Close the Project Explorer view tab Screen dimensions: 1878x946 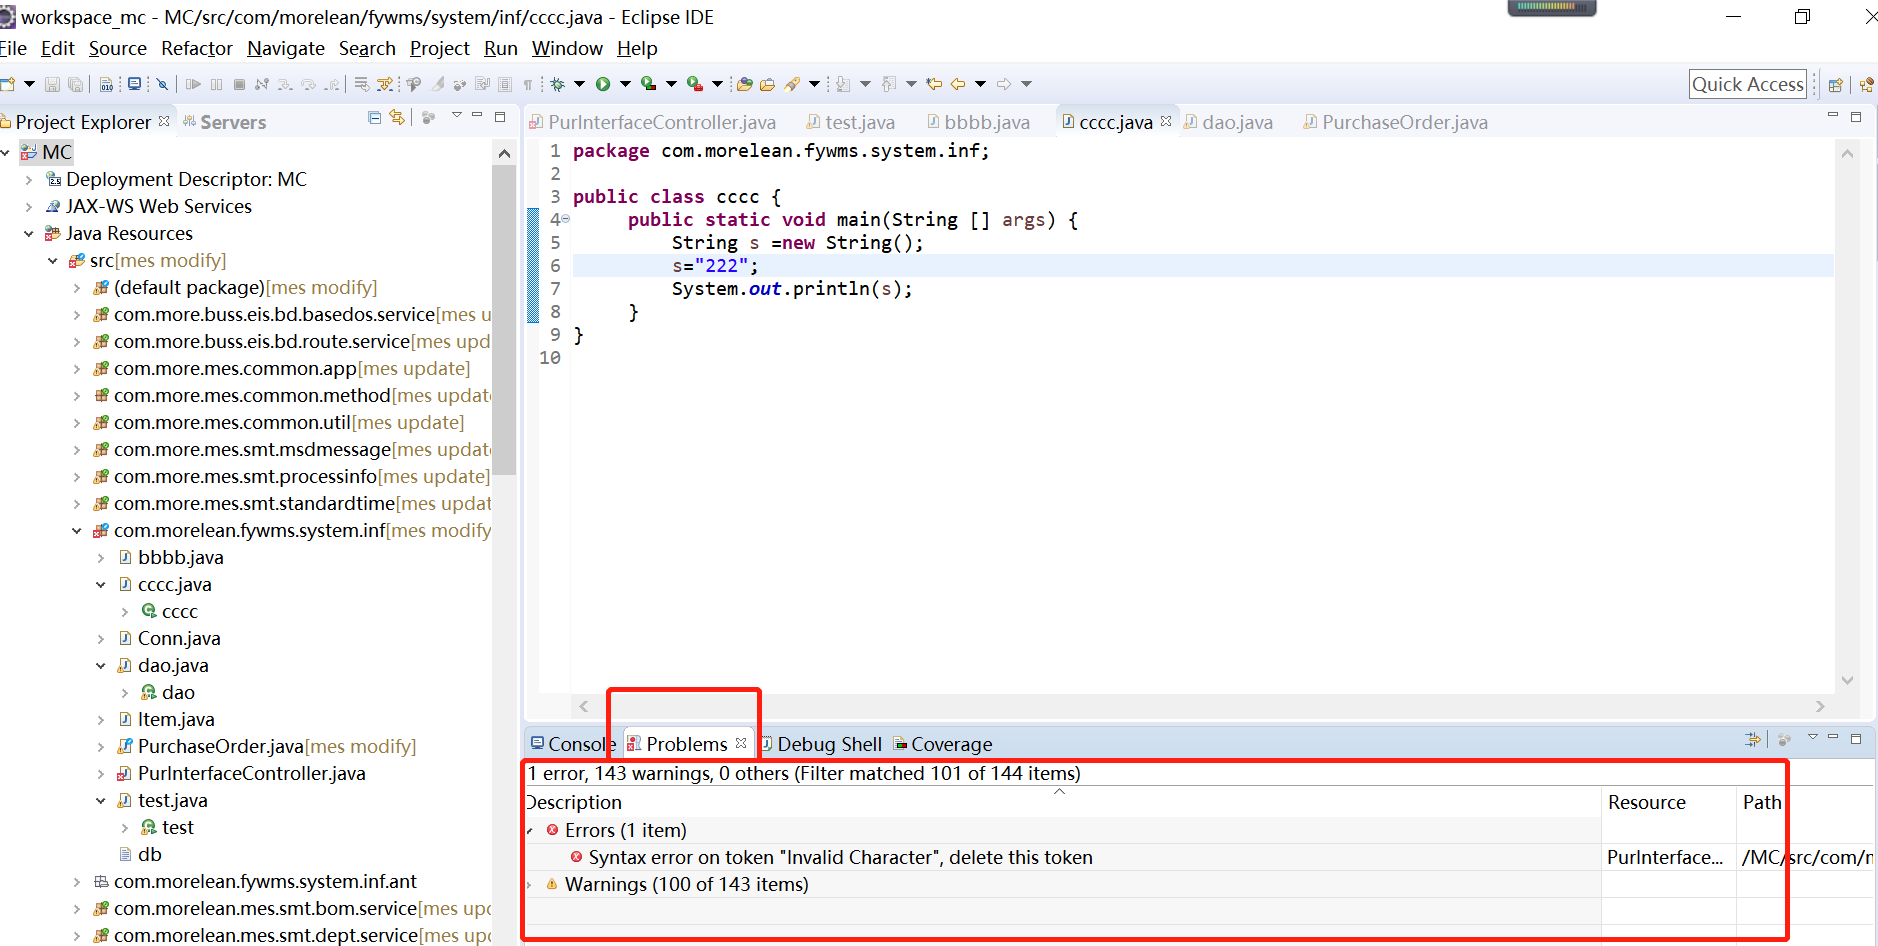(x=164, y=121)
